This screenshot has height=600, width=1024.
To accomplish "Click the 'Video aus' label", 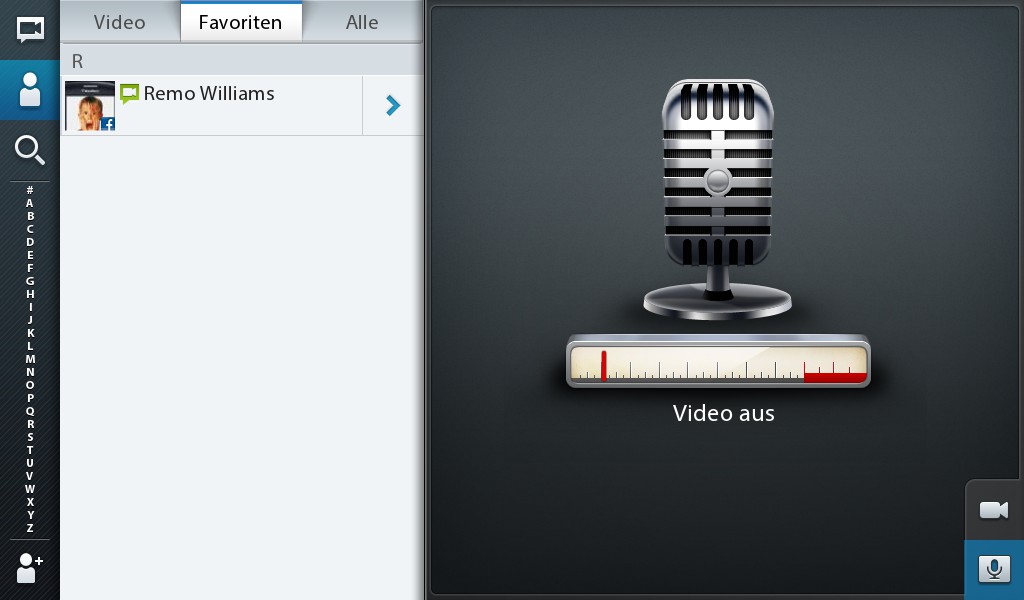I will pos(724,413).
